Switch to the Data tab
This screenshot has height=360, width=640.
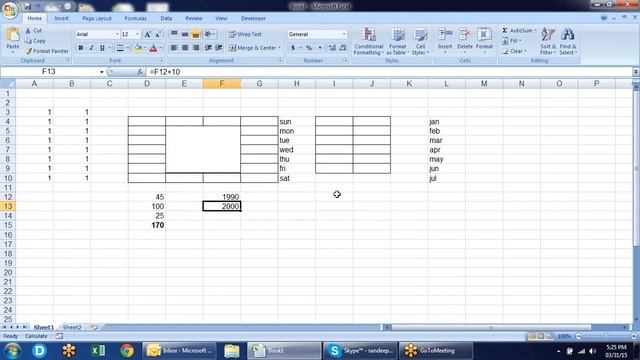166,18
